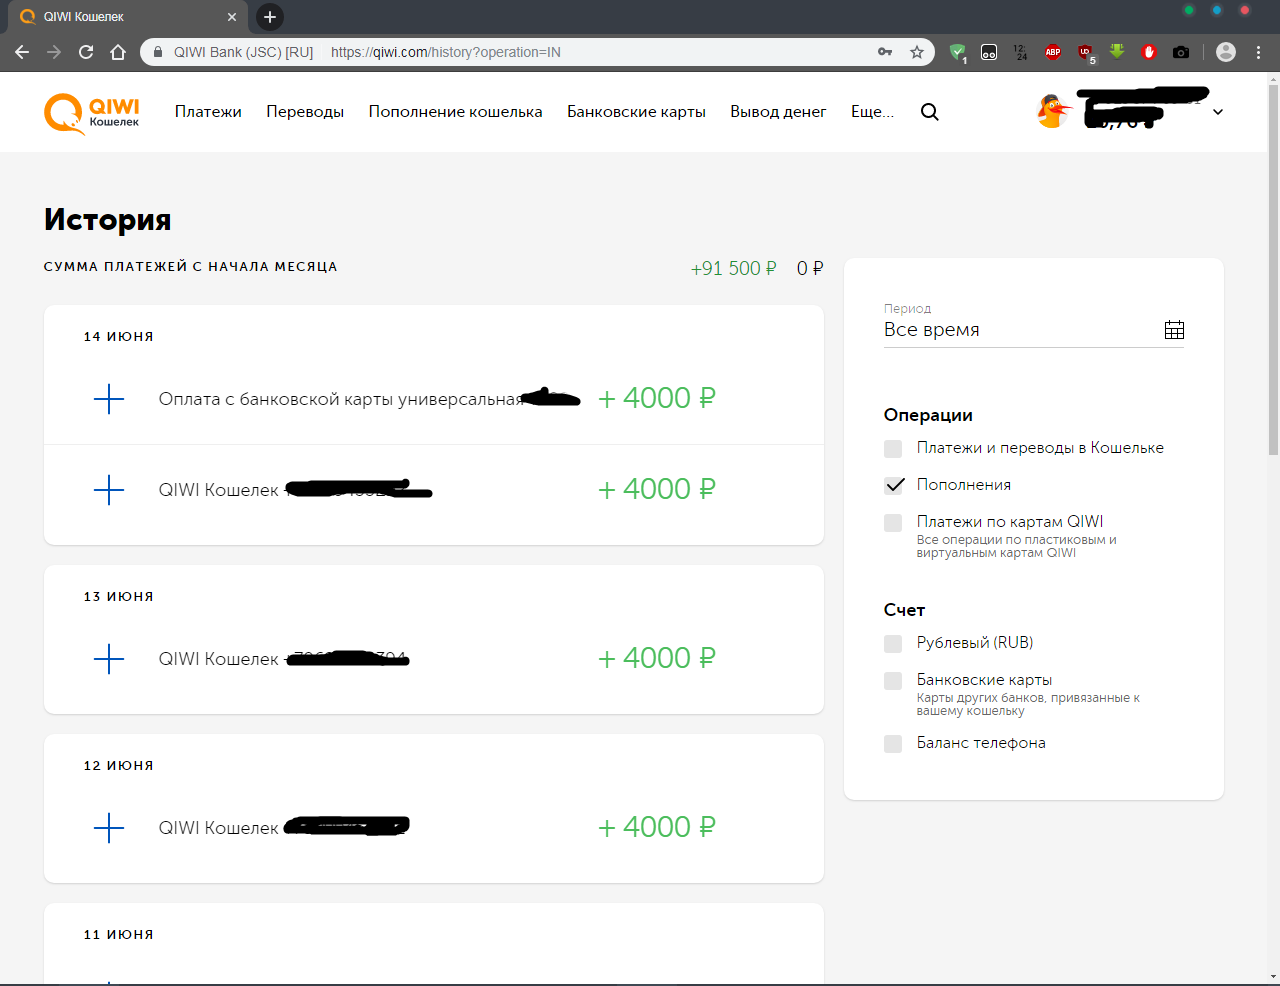The image size is (1280, 986).
Task: Check the Рублевый (RUB) account filter
Action: tap(893, 643)
